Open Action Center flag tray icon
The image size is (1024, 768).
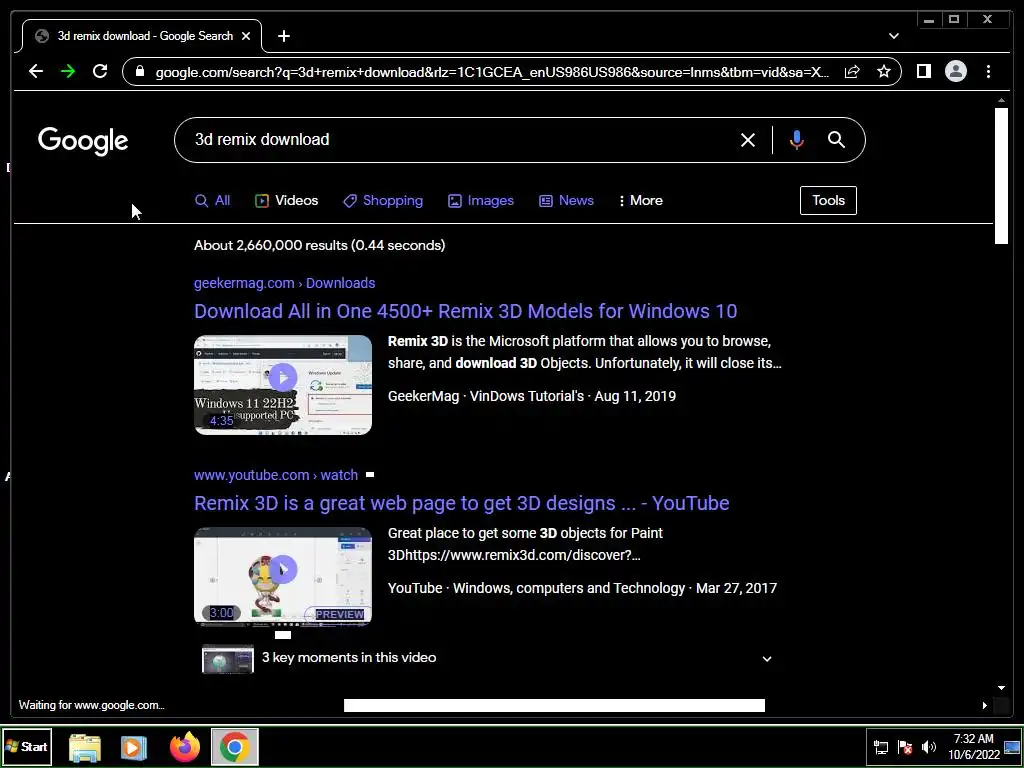coord(904,747)
